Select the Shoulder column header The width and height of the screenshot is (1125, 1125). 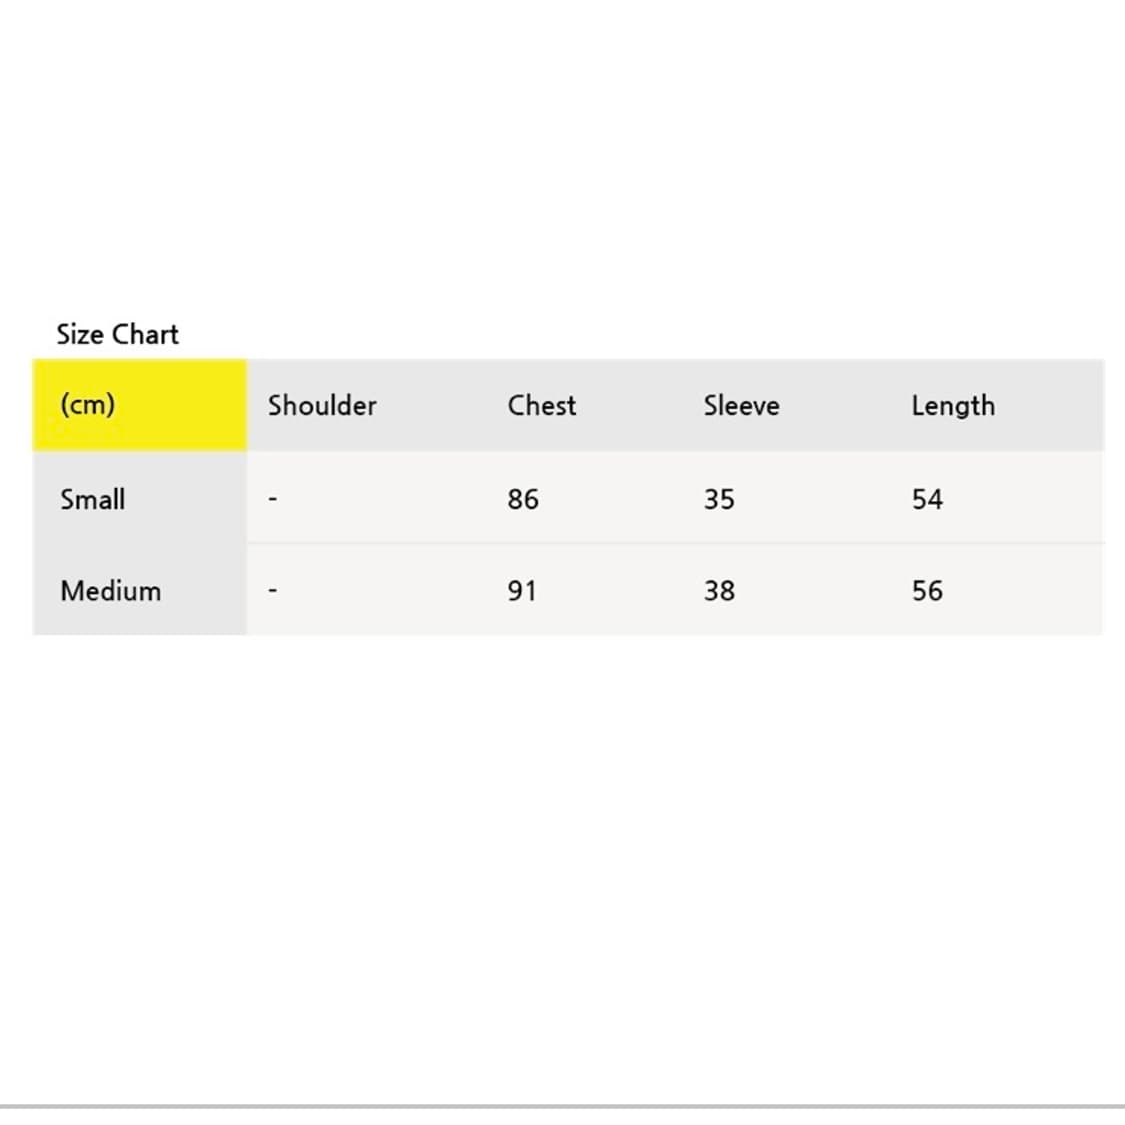pyautogui.click(x=322, y=405)
